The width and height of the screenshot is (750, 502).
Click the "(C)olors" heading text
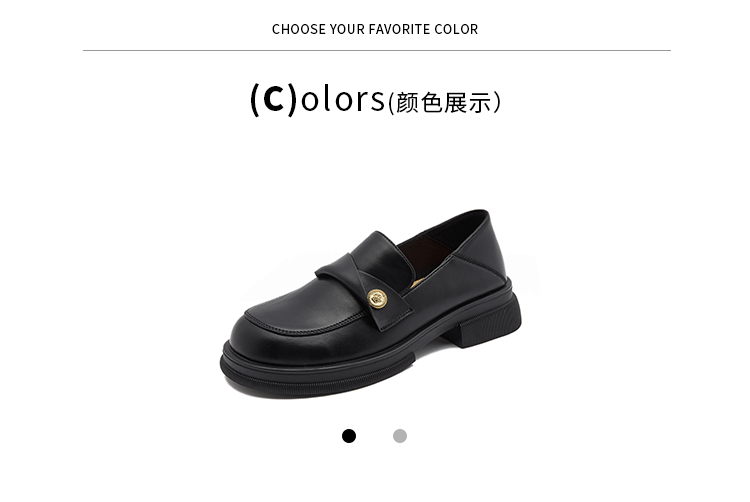coord(318,99)
